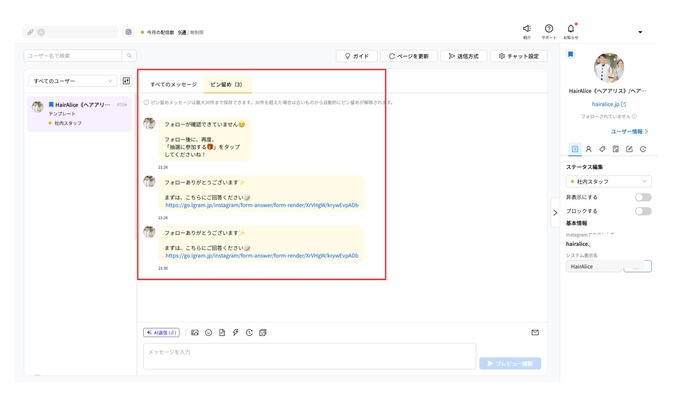Toggle the ブロックする switch
This screenshot has width=700, height=394.
(643, 211)
